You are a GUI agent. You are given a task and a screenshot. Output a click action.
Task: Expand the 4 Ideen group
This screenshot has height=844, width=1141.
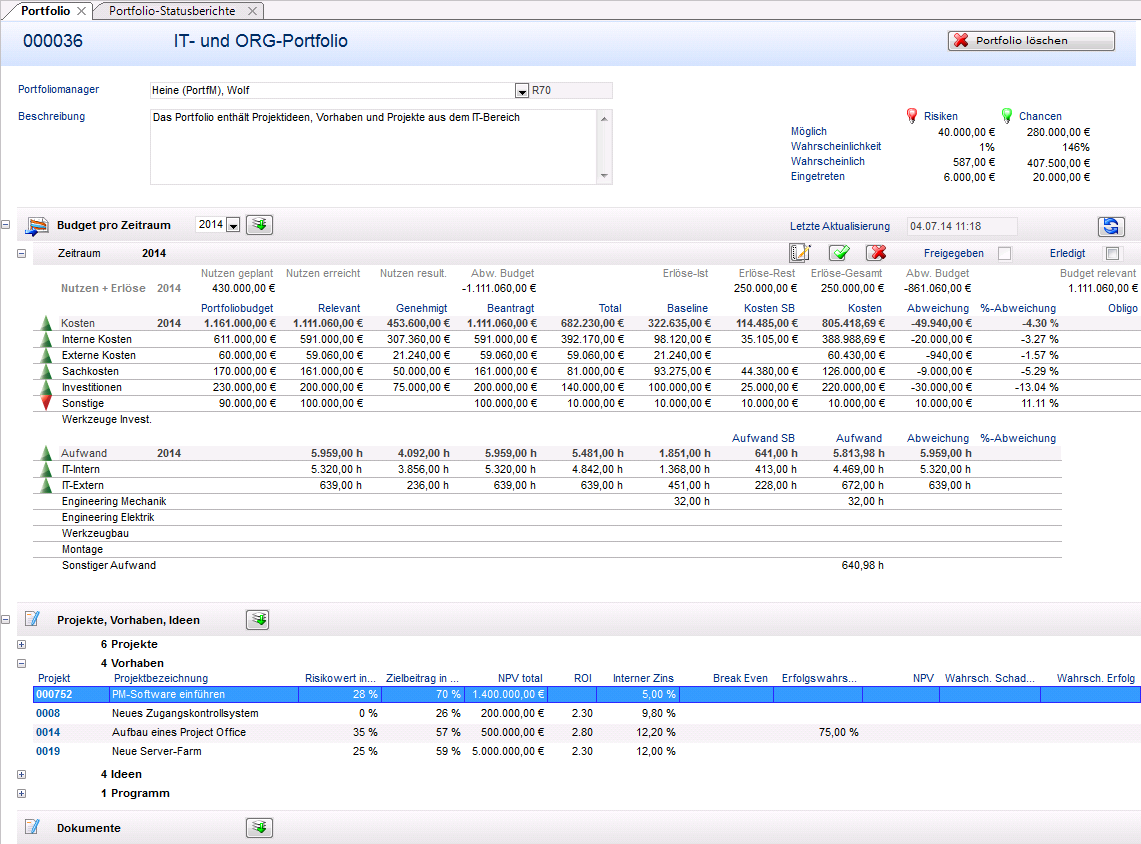[x=22, y=774]
